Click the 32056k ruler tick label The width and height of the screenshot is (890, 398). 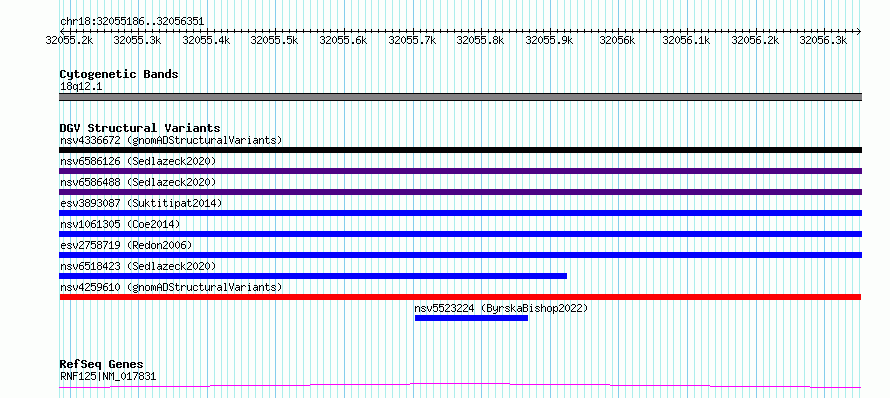tap(617, 40)
